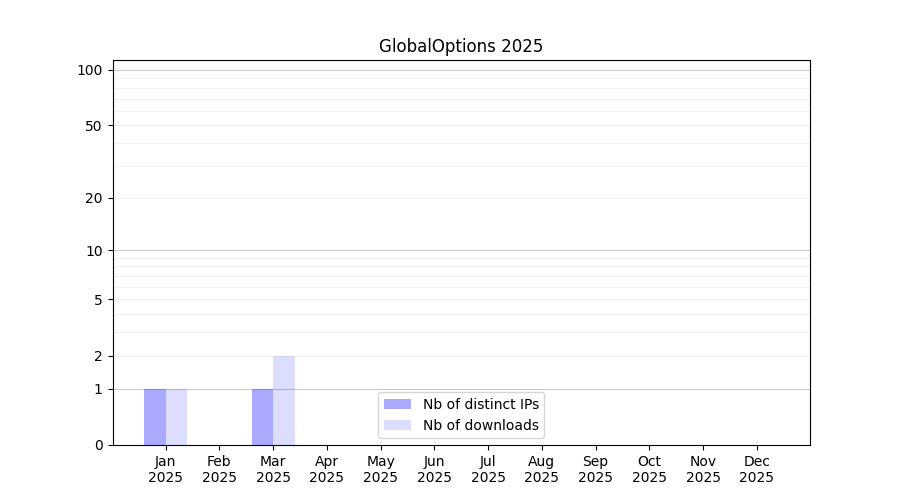Click the Apr 2025 x-axis label

[x=327, y=469]
